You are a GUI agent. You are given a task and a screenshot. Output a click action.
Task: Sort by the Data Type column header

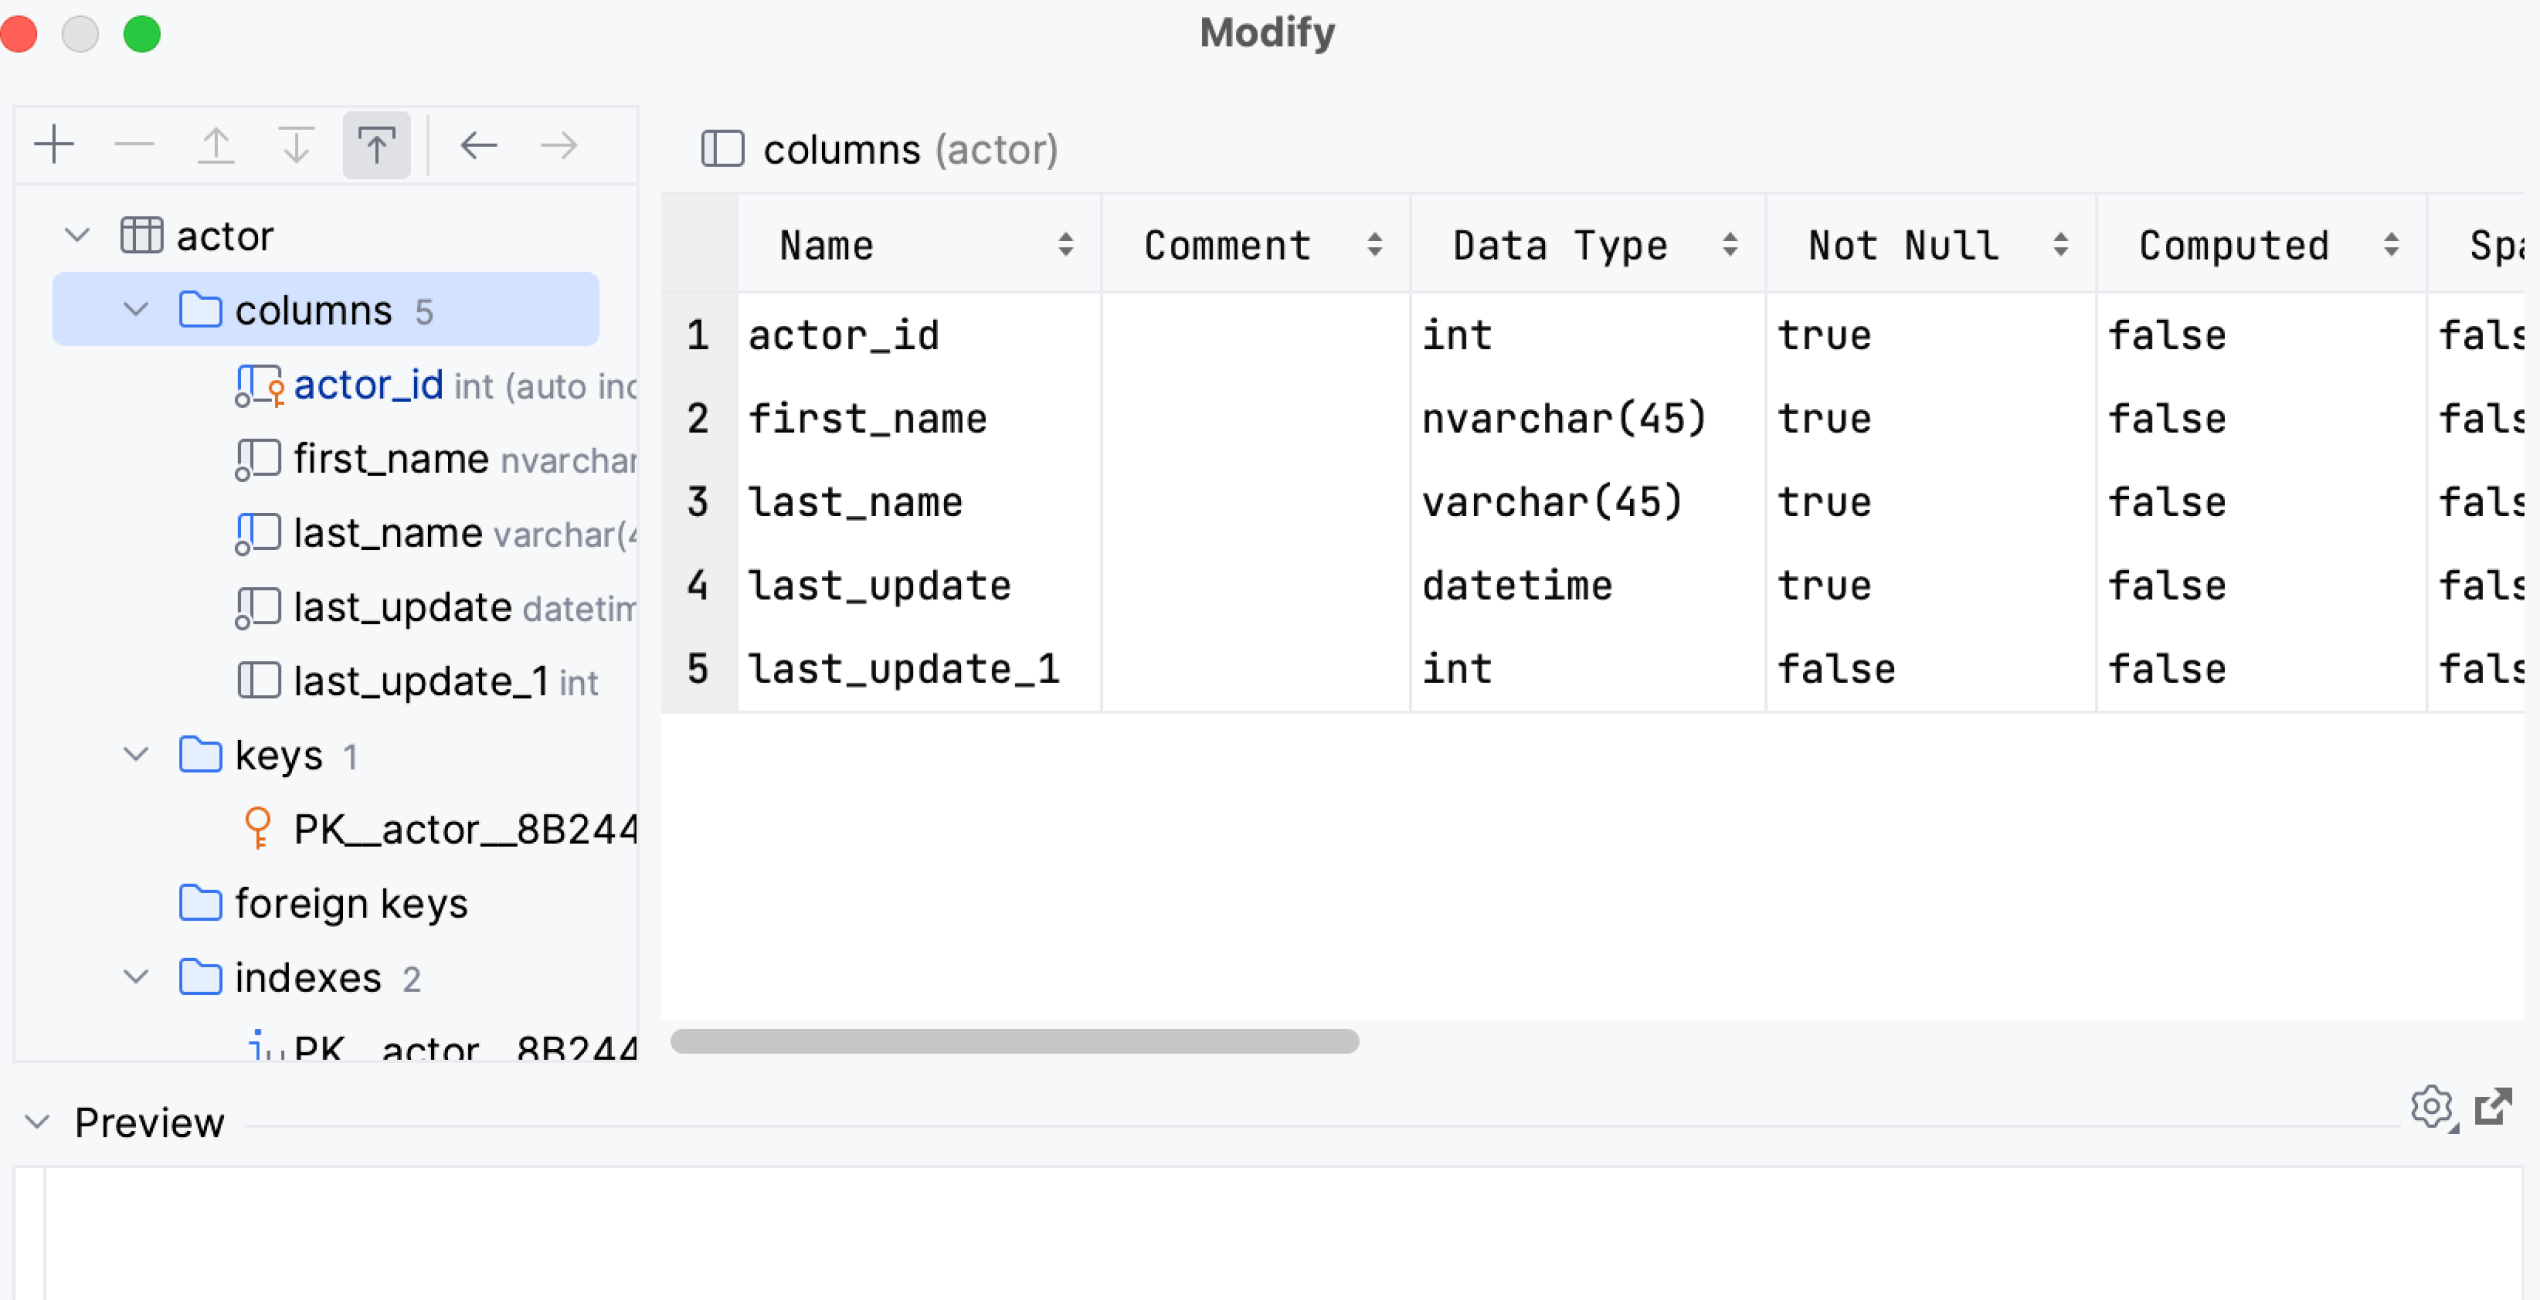coord(1560,245)
